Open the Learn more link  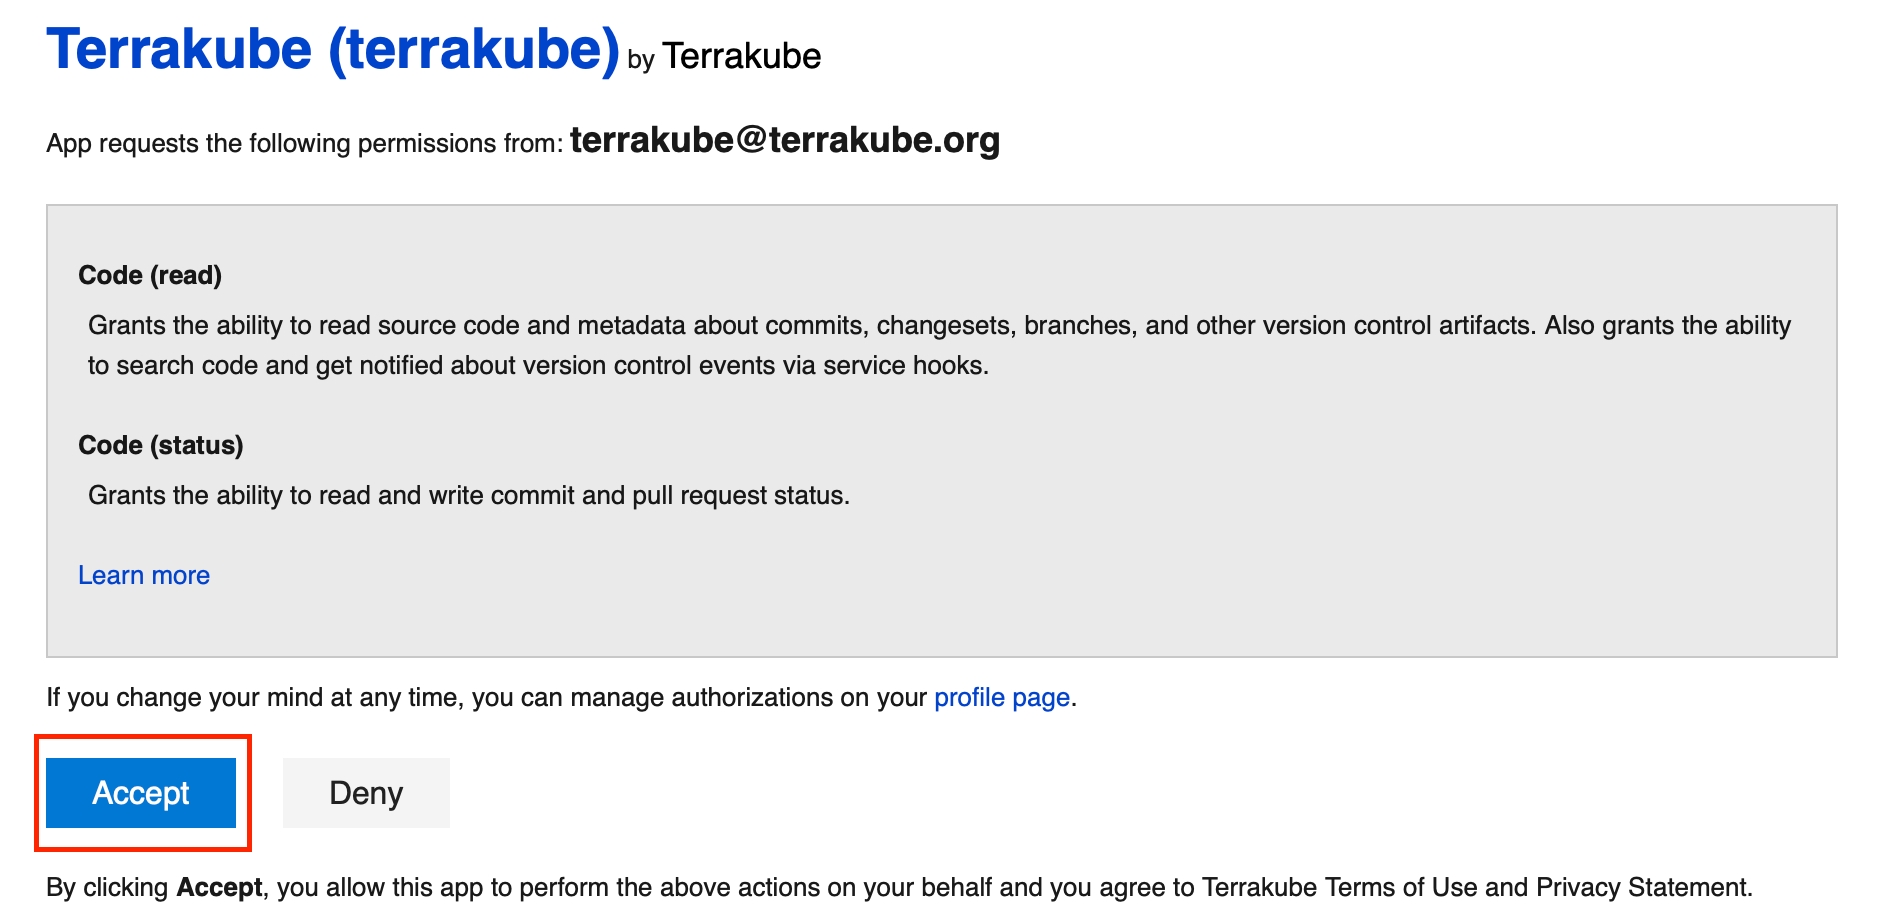point(144,575)
